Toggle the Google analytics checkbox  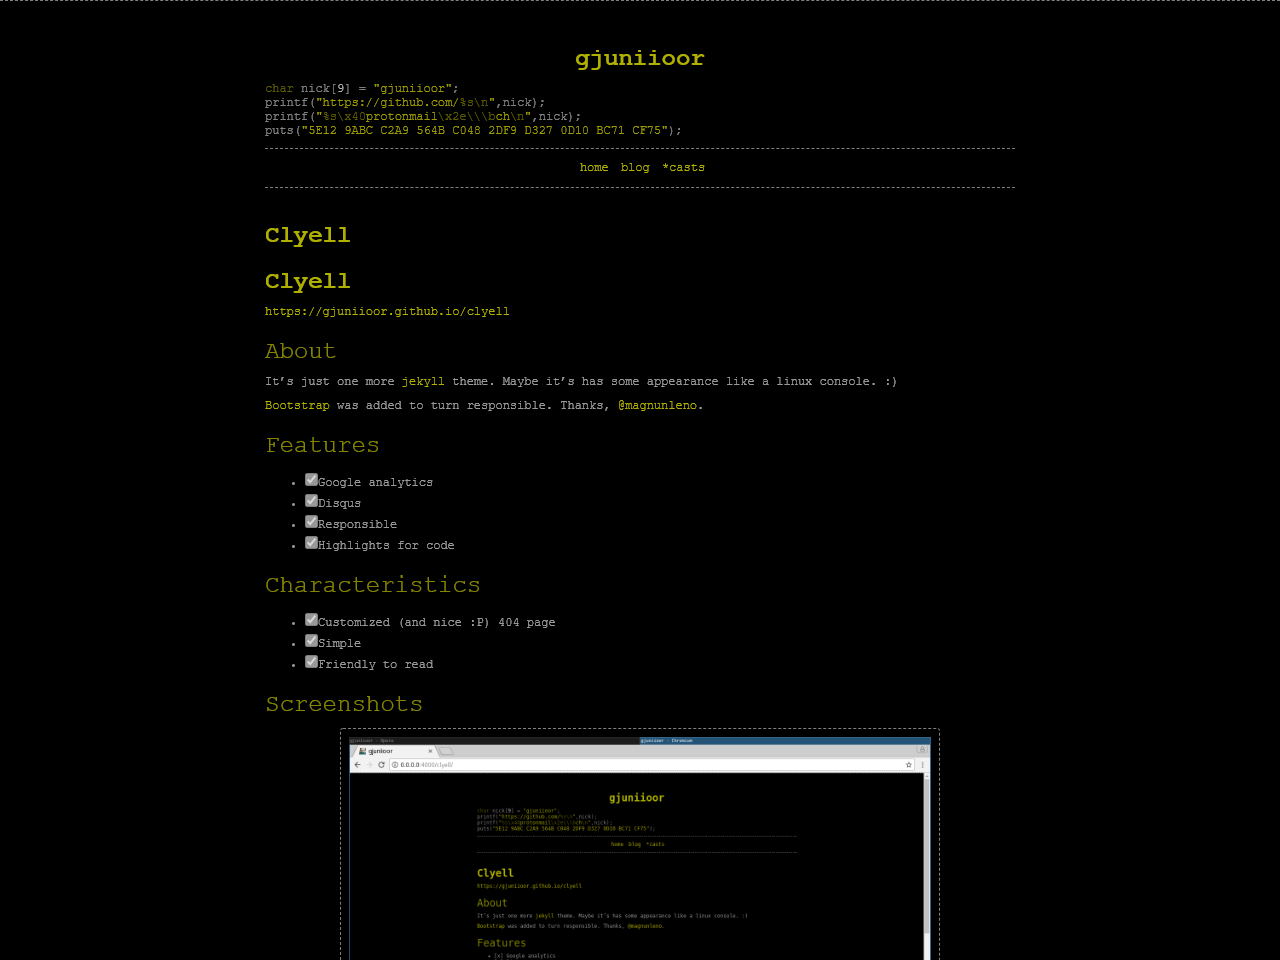(x=311, y=480)
